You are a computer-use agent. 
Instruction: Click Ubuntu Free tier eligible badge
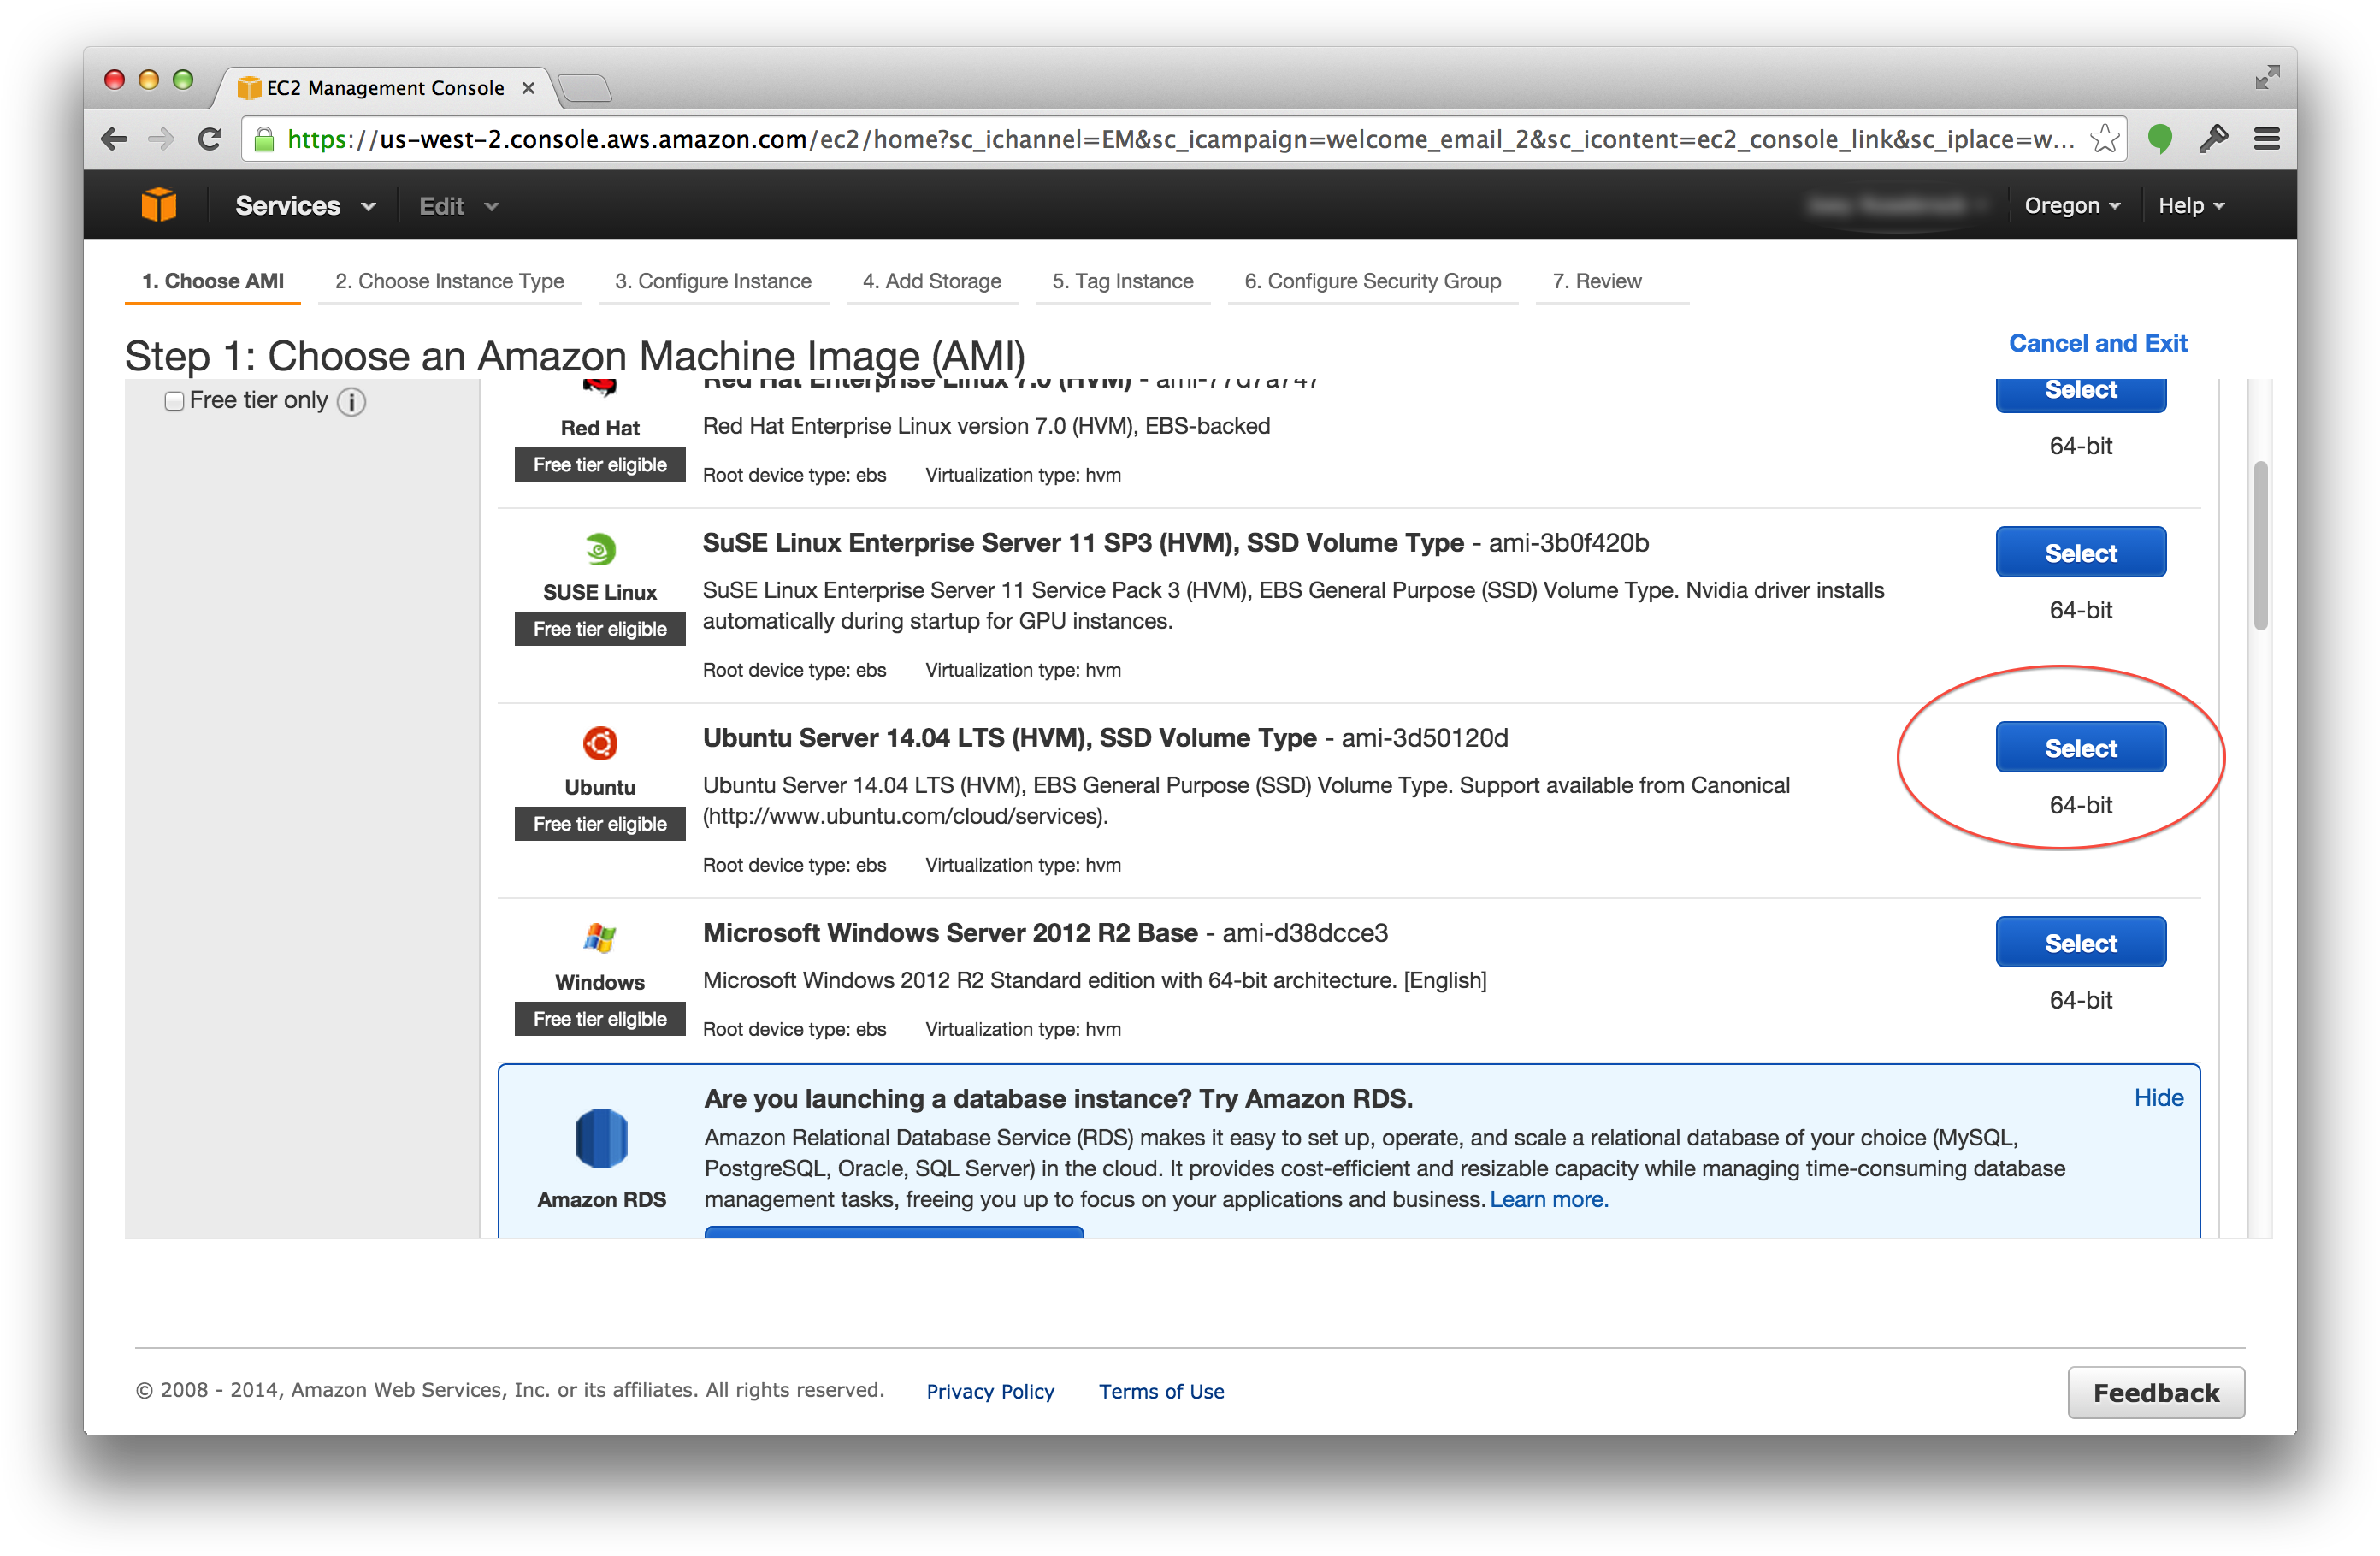pos(600,823)
